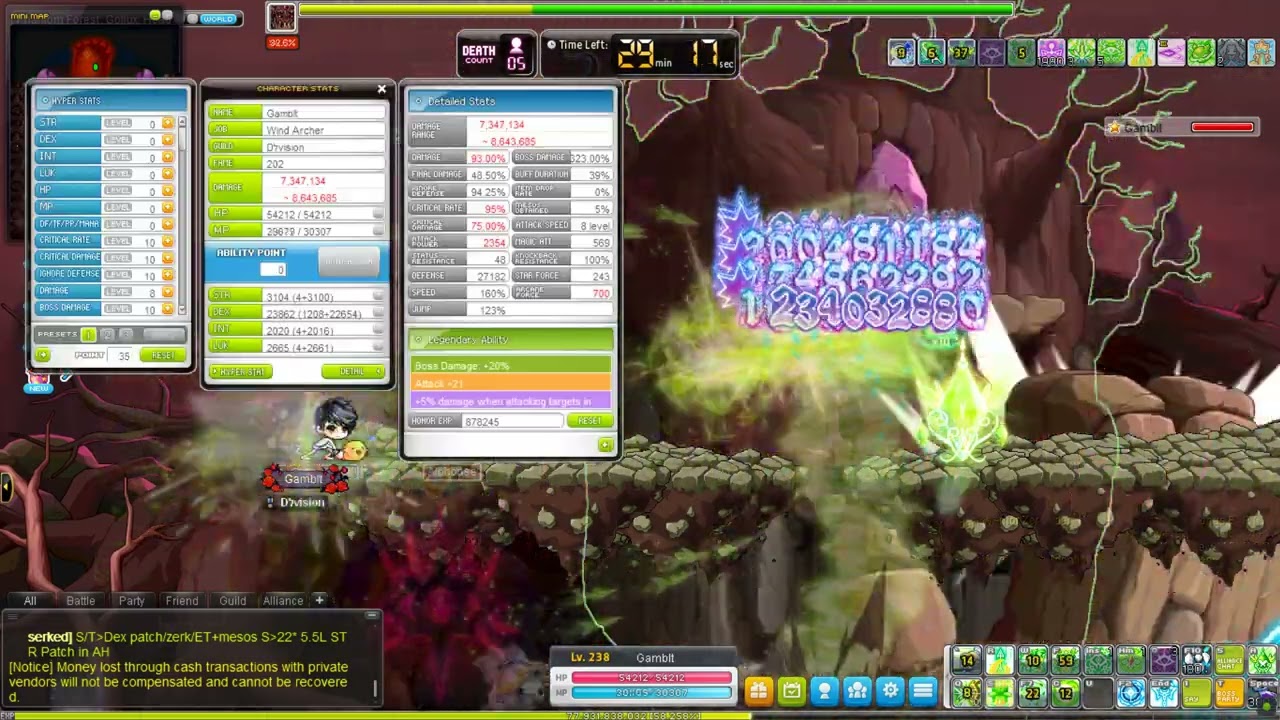Screen dimensions: 1280x720
Task: Click the small button on the HP row
Action: pyautogui.click(x=378, y=214)
